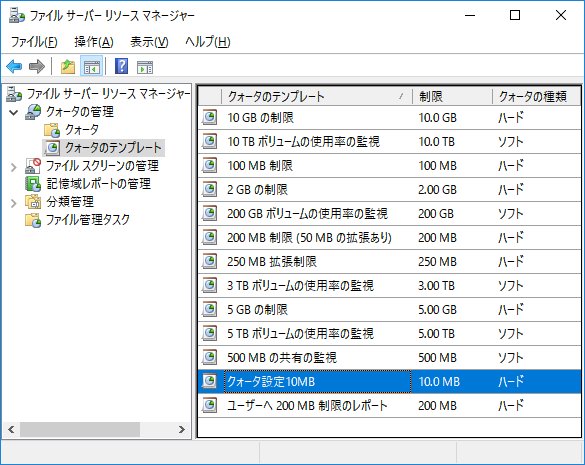
Task: Click icon of 3 TB ボリュームの使用率の監視
Action: pos(209,285)
